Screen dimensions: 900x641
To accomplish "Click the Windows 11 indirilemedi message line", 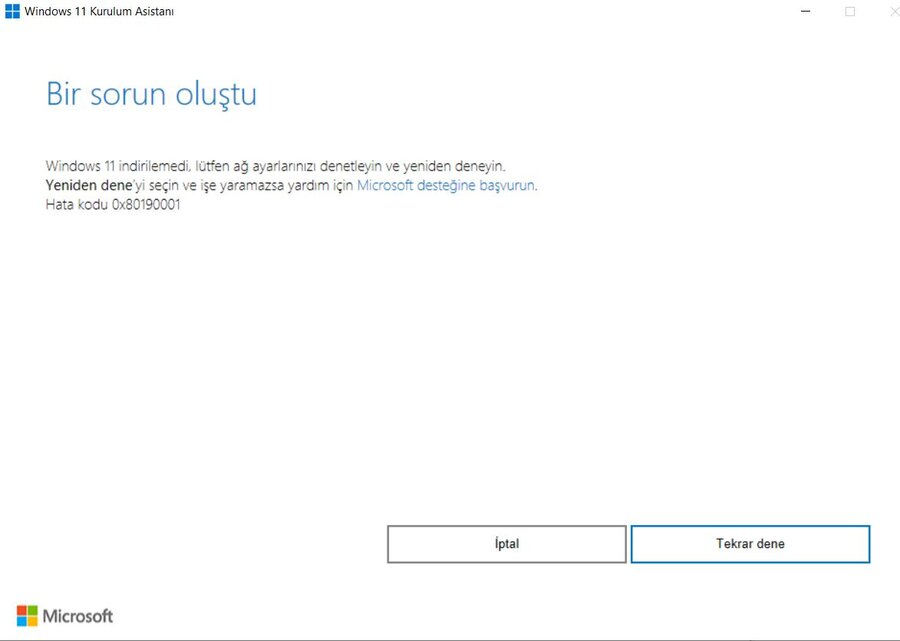I will pyautogui.click(x=276, y=166).
